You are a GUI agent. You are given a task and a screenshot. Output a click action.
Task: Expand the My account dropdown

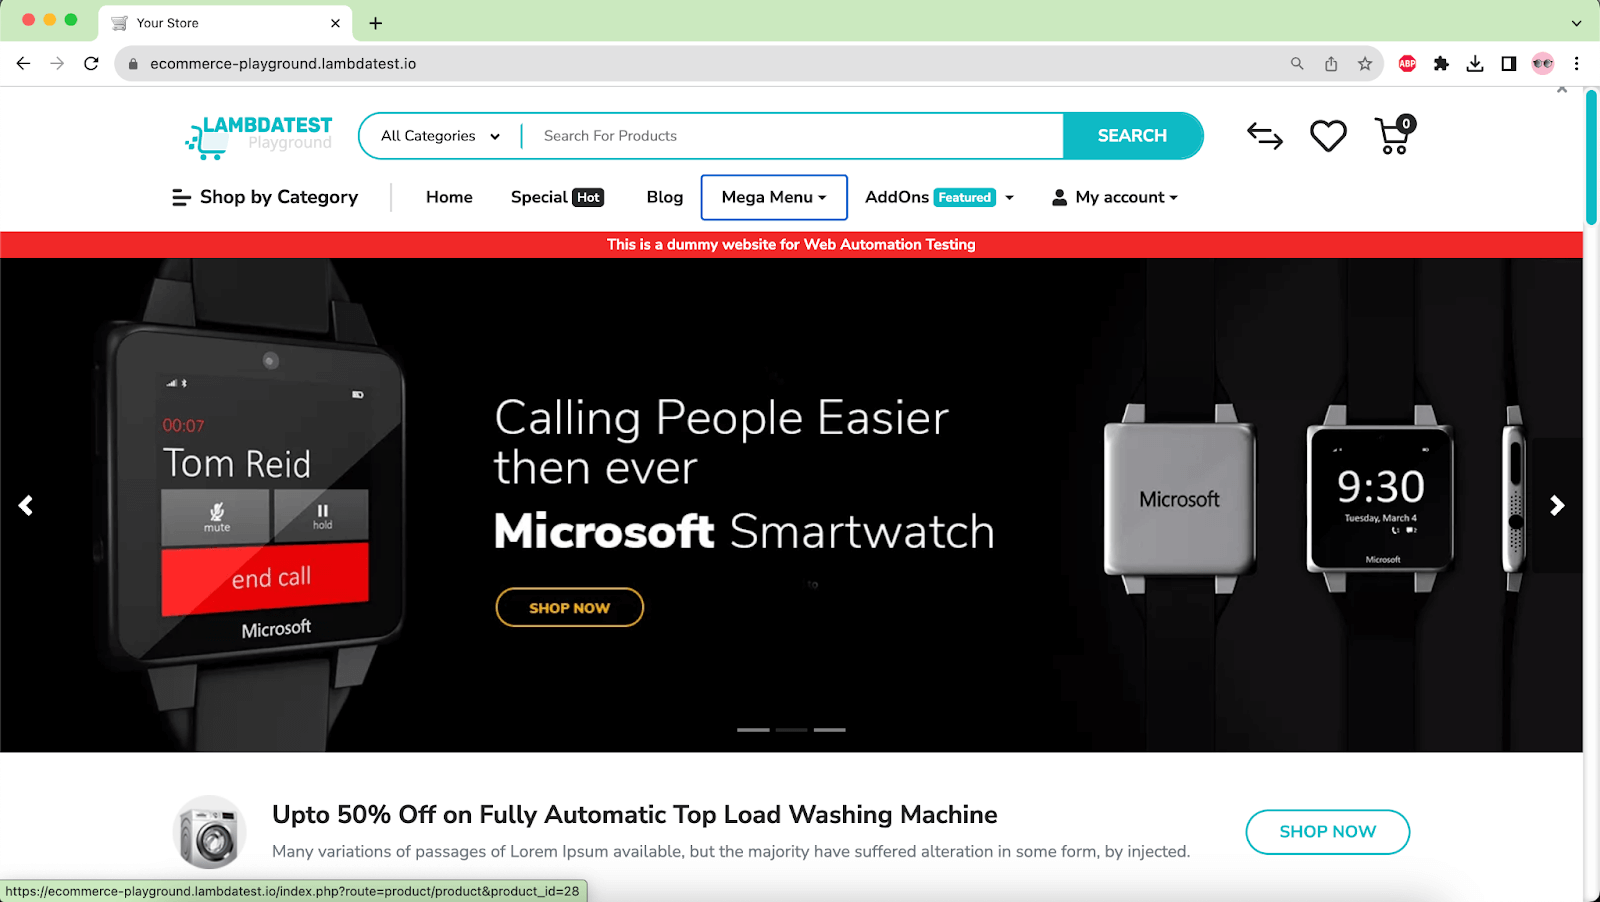[x=1115, y=198]
